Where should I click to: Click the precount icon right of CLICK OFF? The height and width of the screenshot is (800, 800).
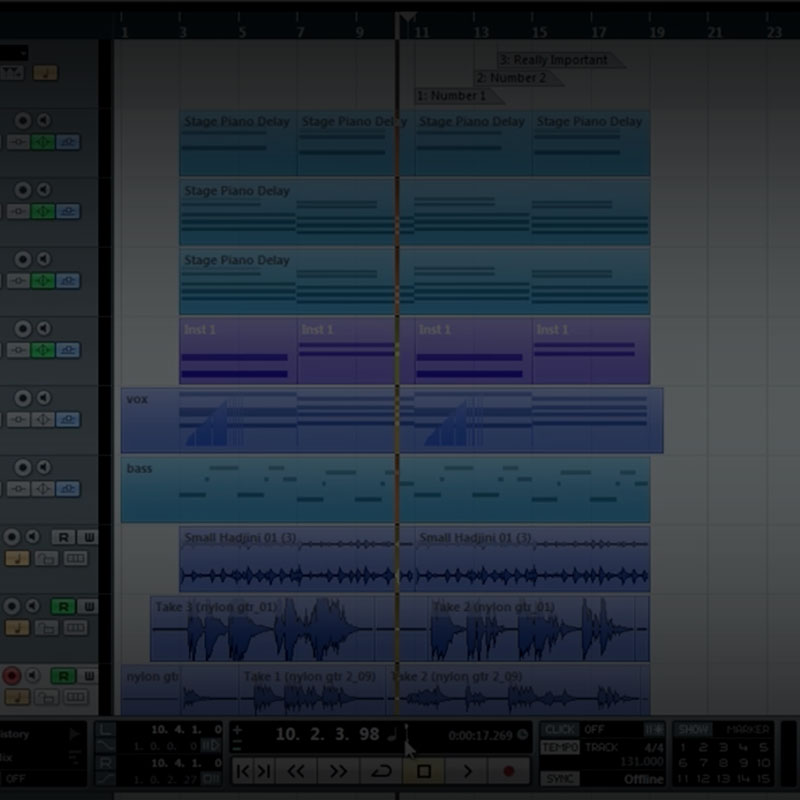coord(654,730)
